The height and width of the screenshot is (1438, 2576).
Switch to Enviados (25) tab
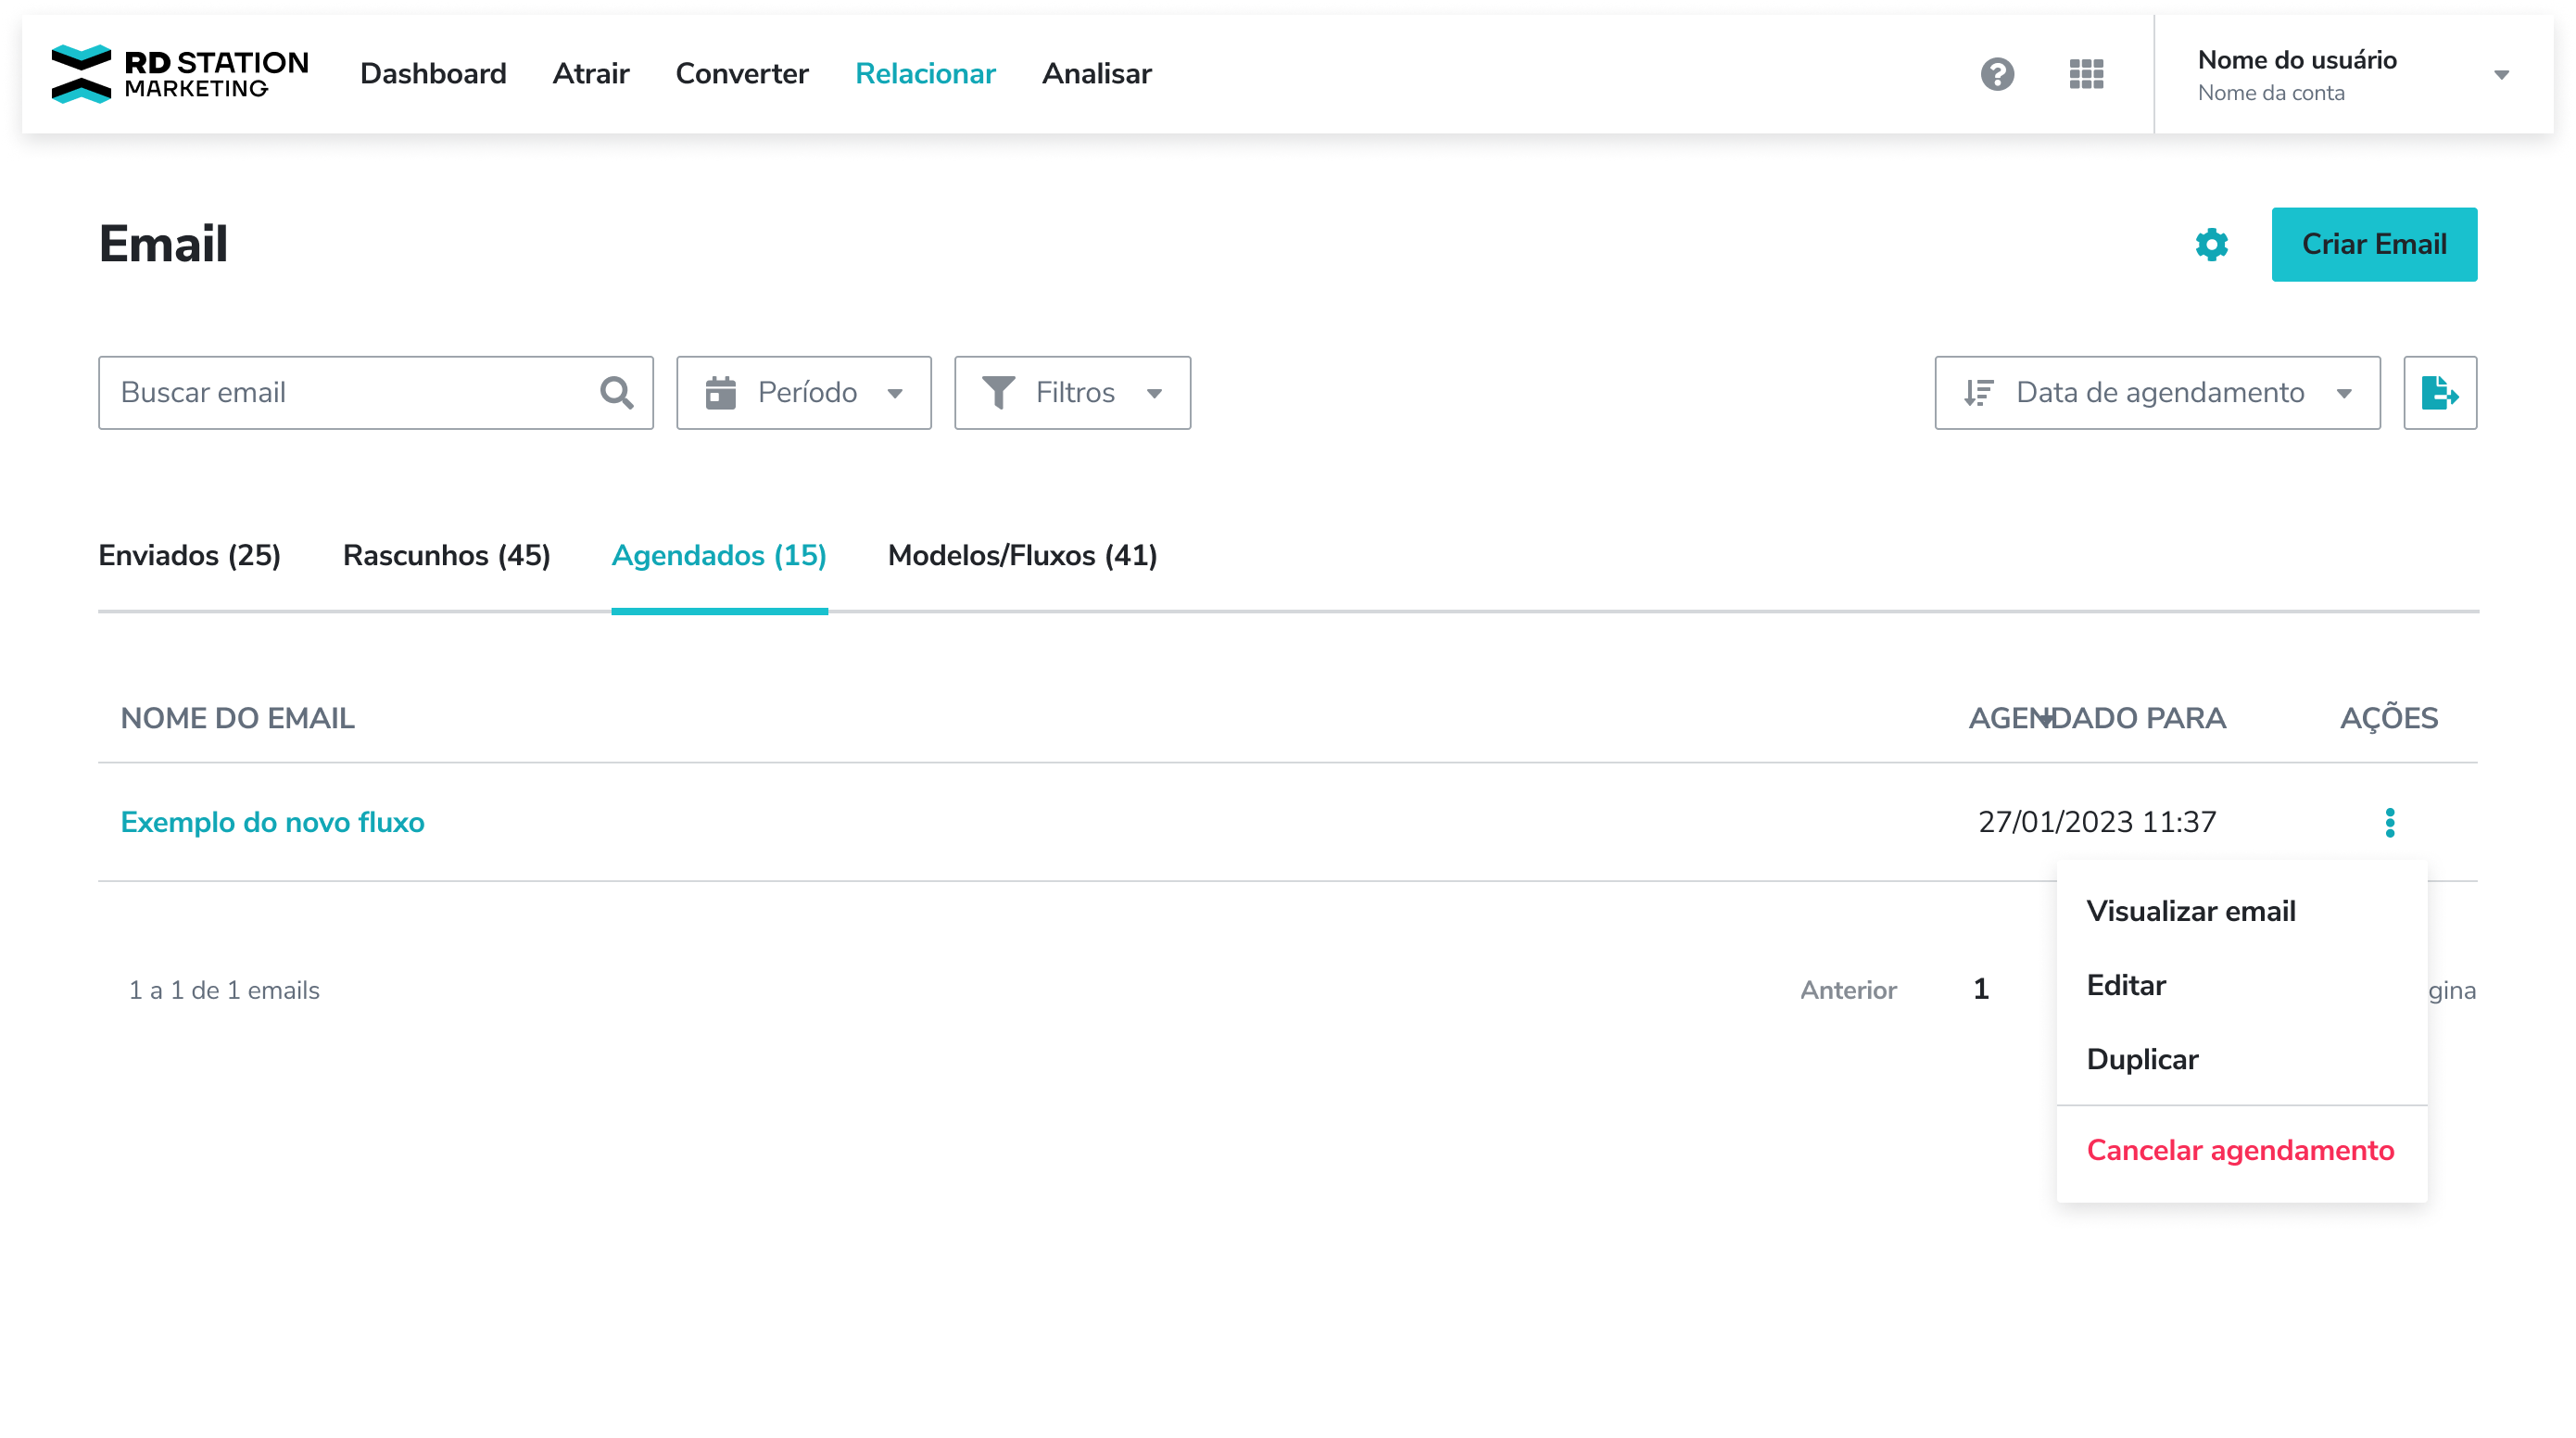tap(189, 556)
